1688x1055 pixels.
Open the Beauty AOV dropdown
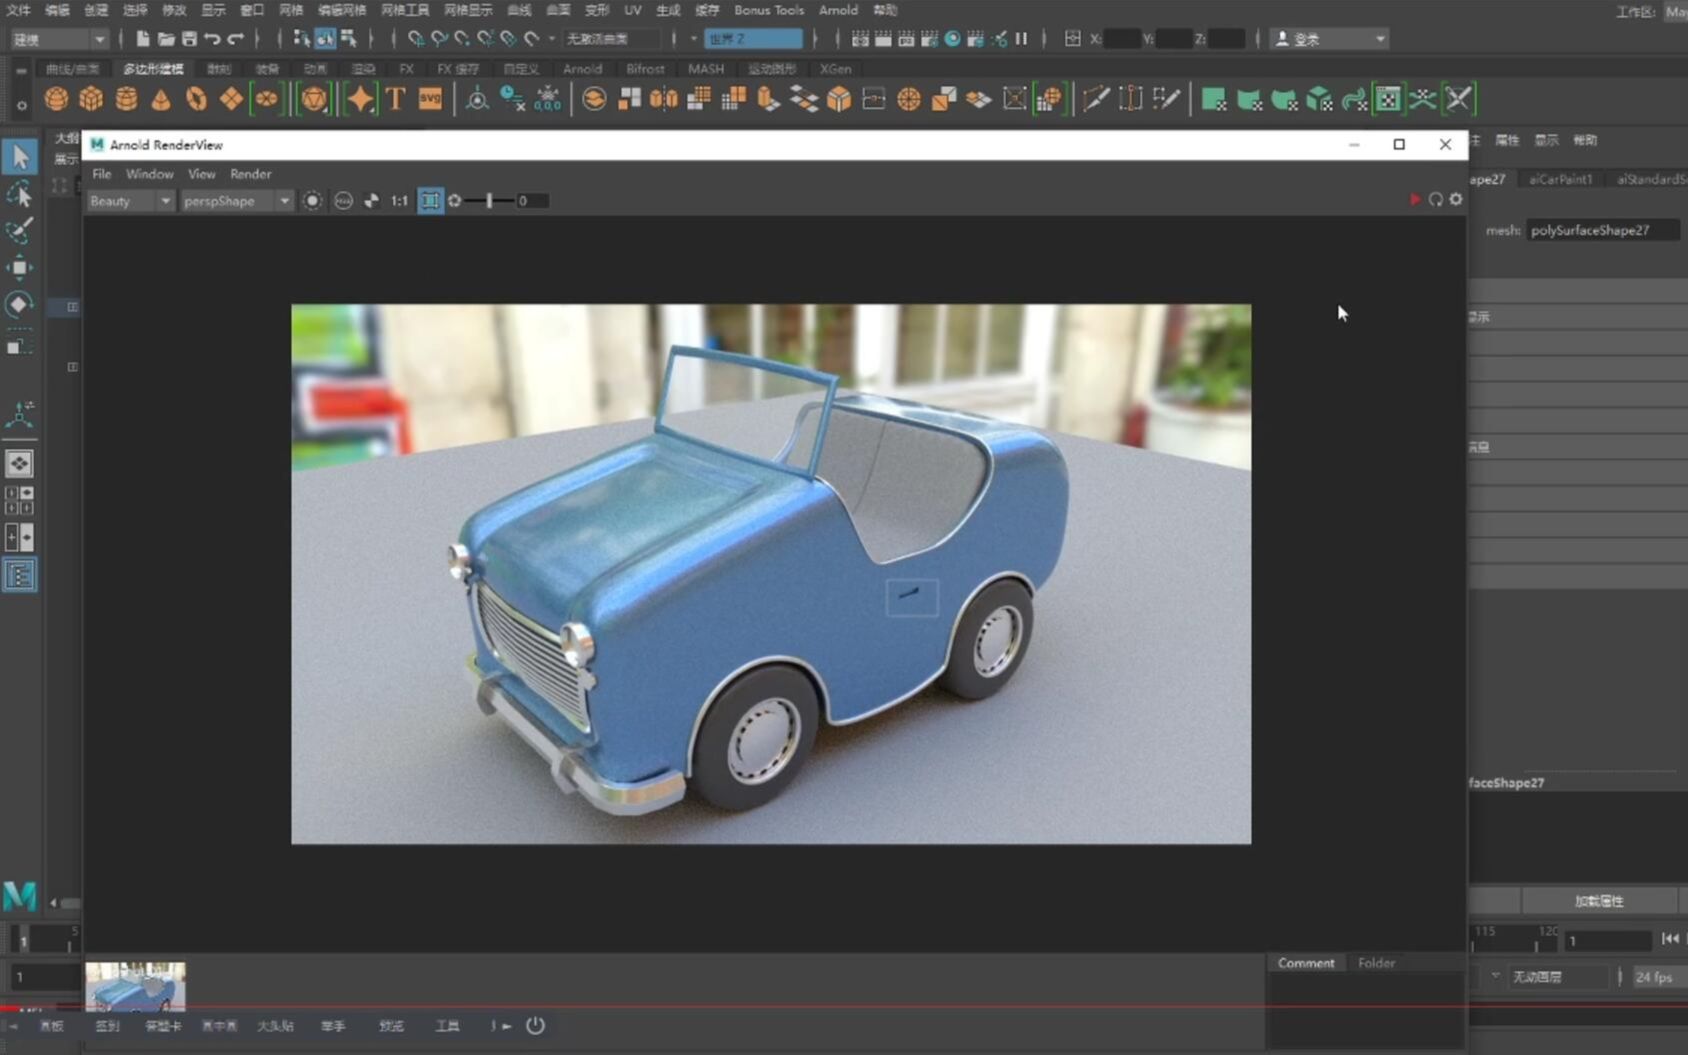click(130, 201)
